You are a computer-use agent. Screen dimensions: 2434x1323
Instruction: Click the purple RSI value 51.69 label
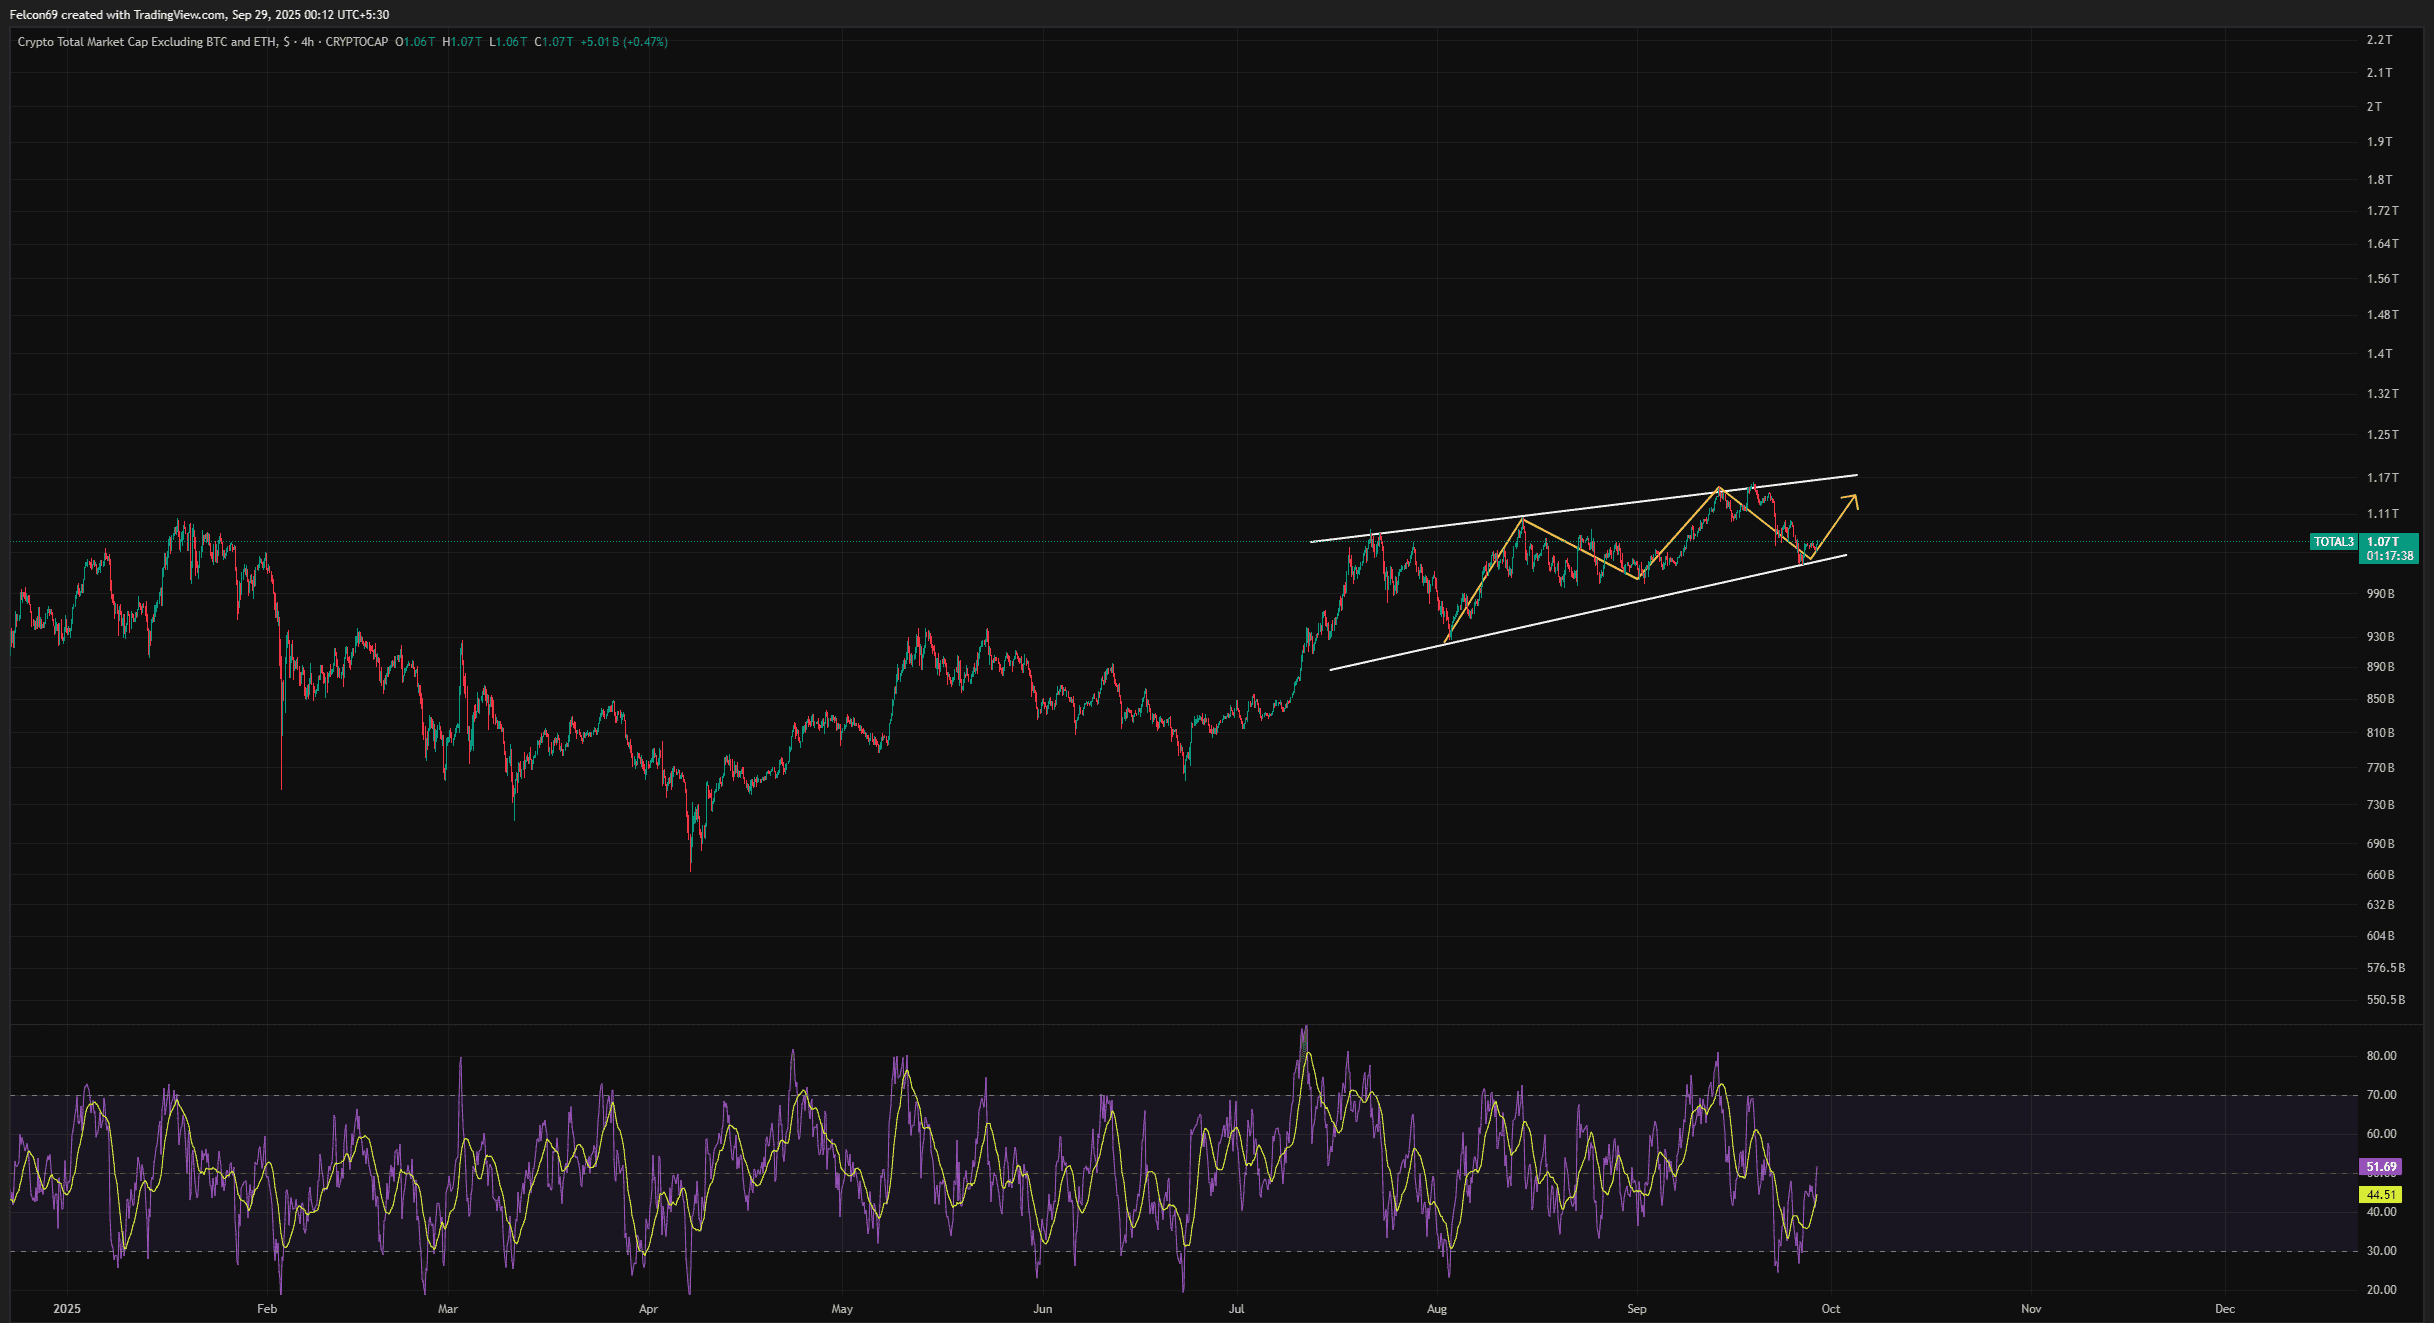2381,1167
